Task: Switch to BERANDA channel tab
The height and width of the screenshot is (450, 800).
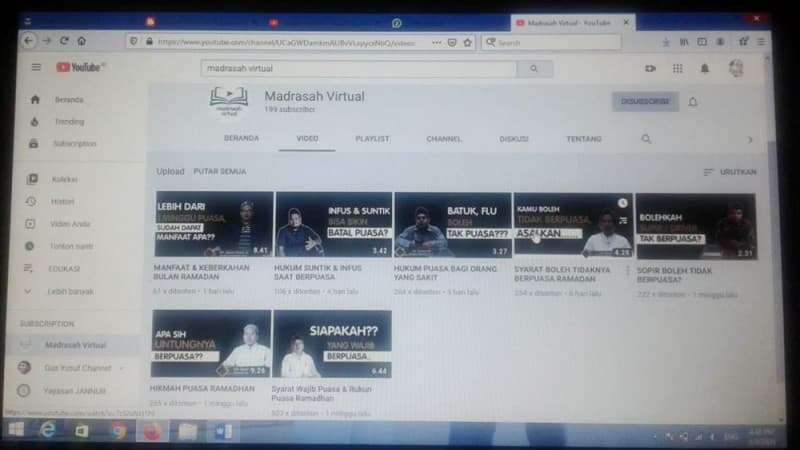Action: (x=241, y=138)
